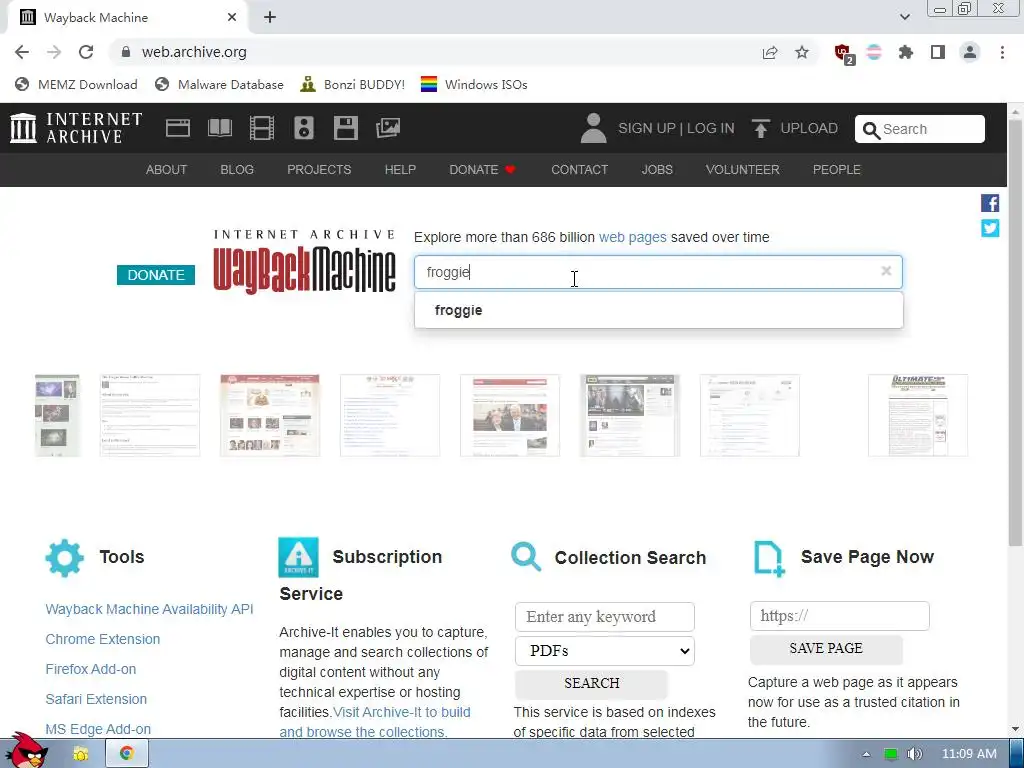Open the Safari Extension link
The height and width of the screenshot is (768, 1024).
[x=96, y=699]
